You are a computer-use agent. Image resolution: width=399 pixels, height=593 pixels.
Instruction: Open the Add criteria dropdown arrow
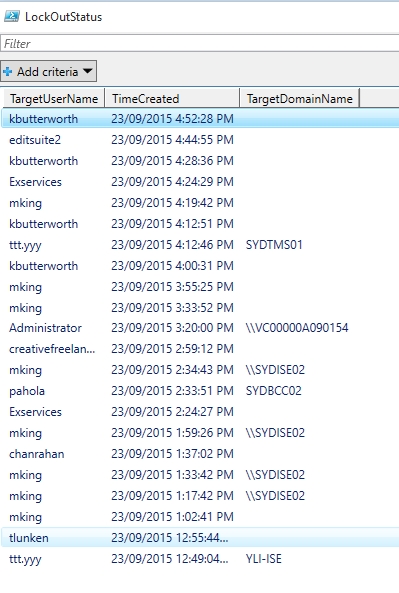coord(87,71)
